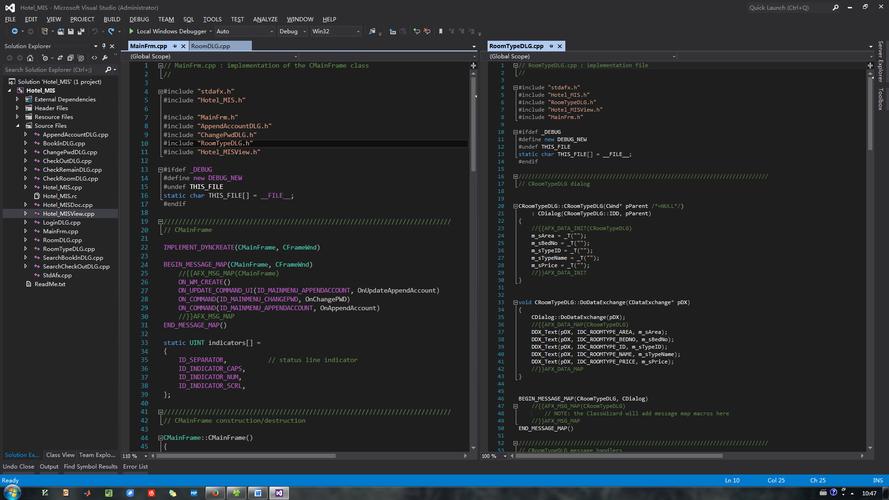Open the ANALYZE menu
This screenshot has width=889, height=500.
pos(265,19)
